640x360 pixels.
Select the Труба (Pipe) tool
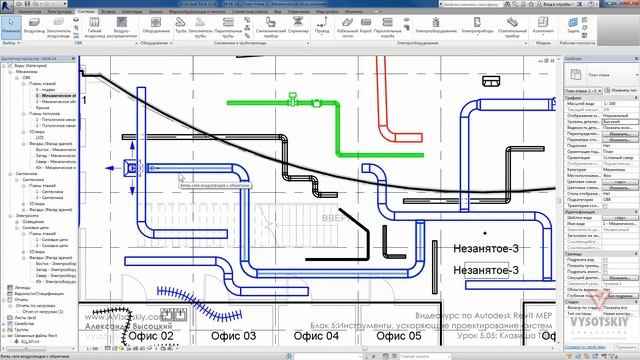pos(180,26)
